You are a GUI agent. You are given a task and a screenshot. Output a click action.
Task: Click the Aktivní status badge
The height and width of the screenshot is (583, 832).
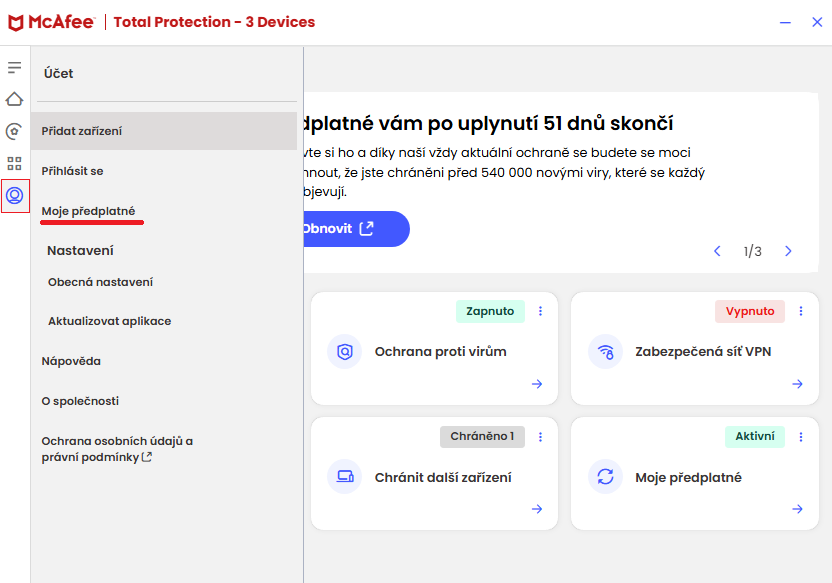click(x=755, y=437)
